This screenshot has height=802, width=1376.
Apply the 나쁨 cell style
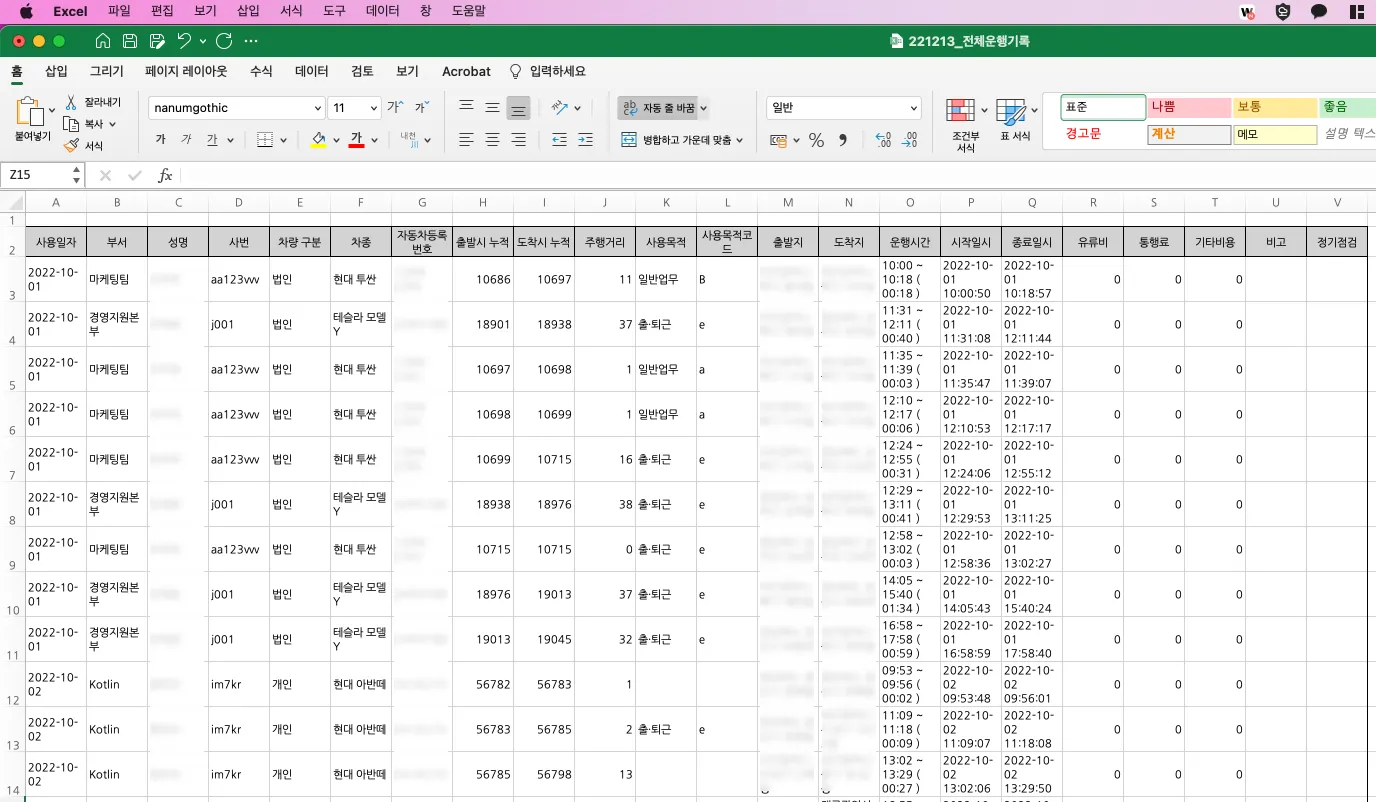click(1188, 107)
